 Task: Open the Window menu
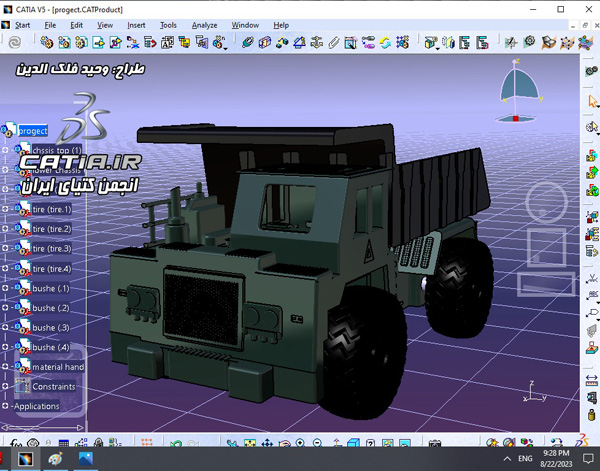(x=245, y=25)
